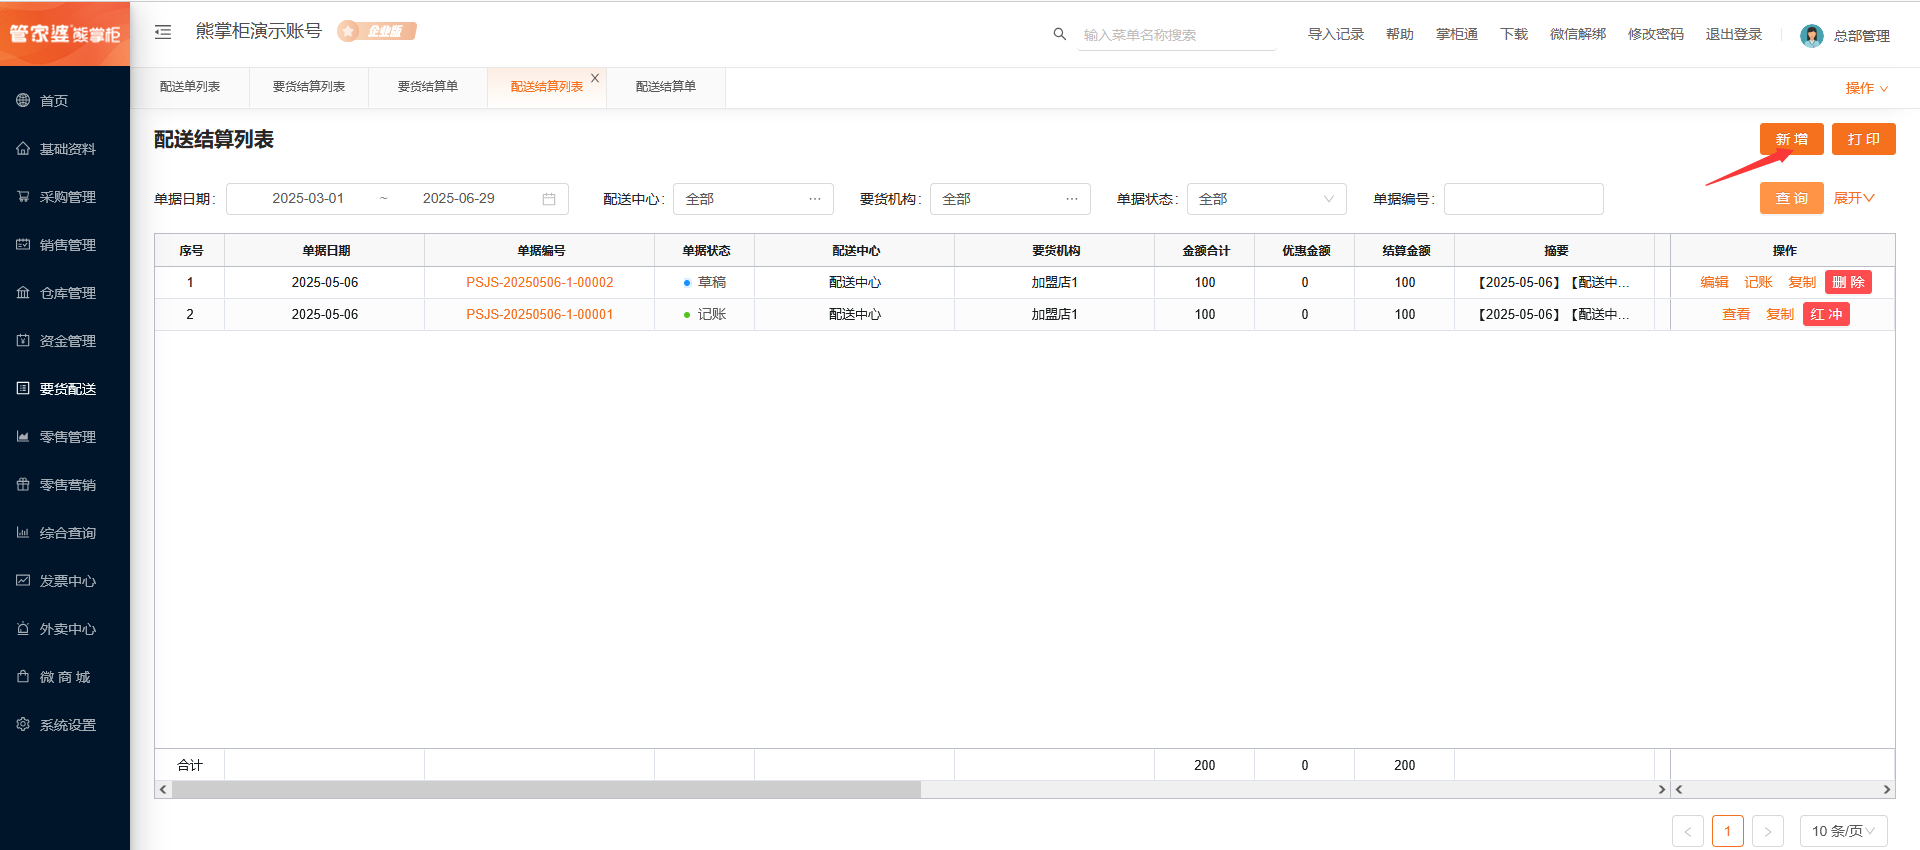The width and height of the screenshot is (1920, 850).
Task: Click 红冲 for posted row
Action: [x=1826, y=314]
